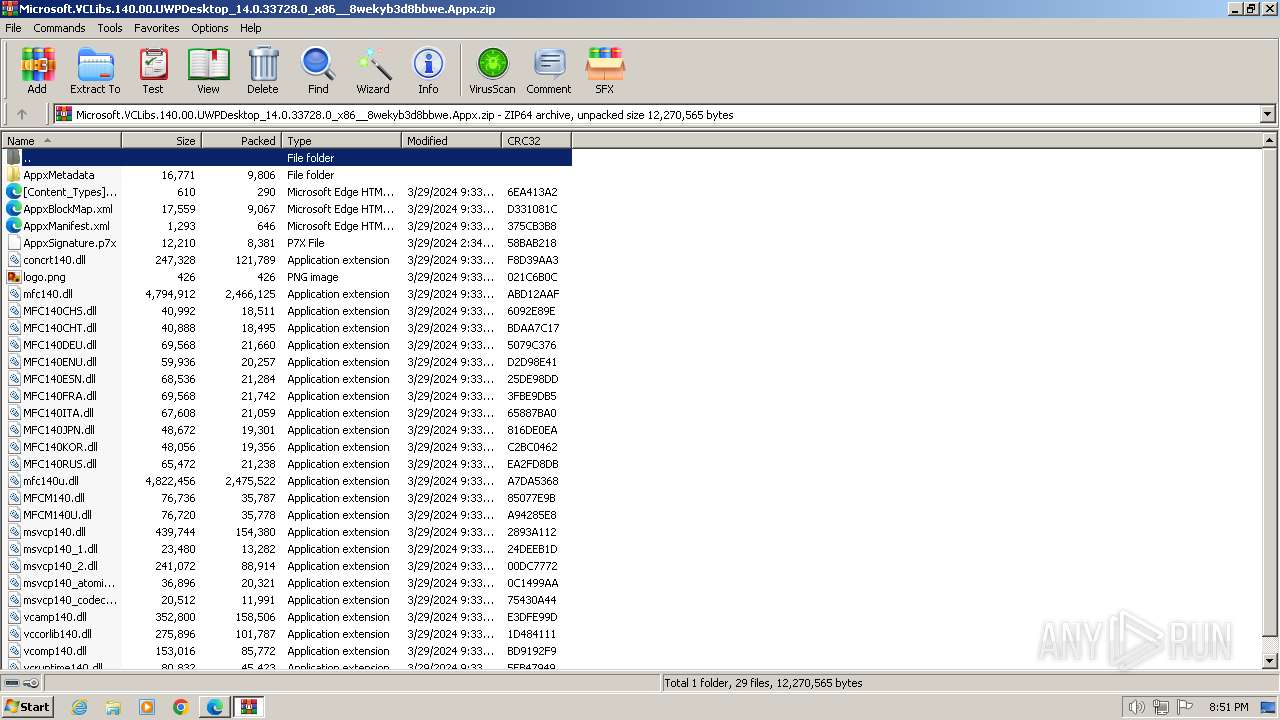This screenshot has width=1280, height=720.
Task: Select MFCM140U.dll file
Action: pyautogui.click(x=287, y=515)
